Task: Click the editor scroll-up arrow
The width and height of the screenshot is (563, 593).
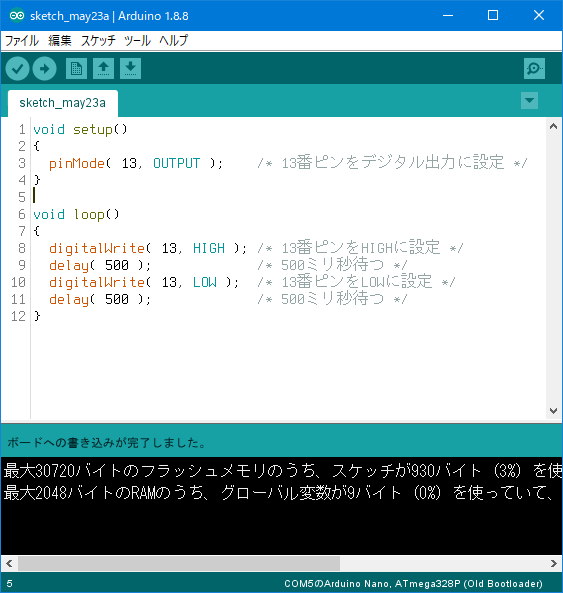Action: pos(554,126)
